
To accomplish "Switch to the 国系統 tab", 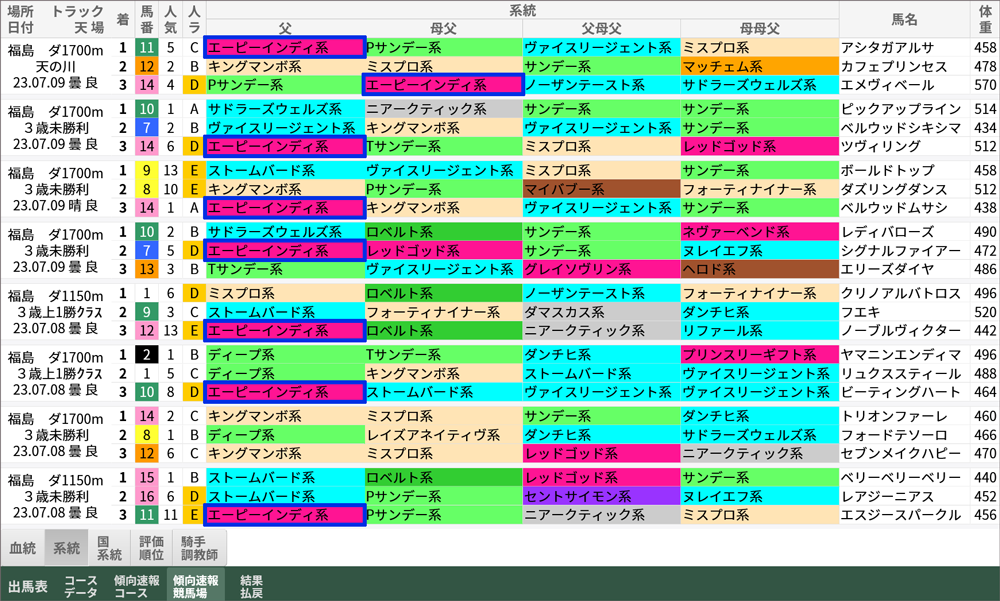I will pos(109,548).
